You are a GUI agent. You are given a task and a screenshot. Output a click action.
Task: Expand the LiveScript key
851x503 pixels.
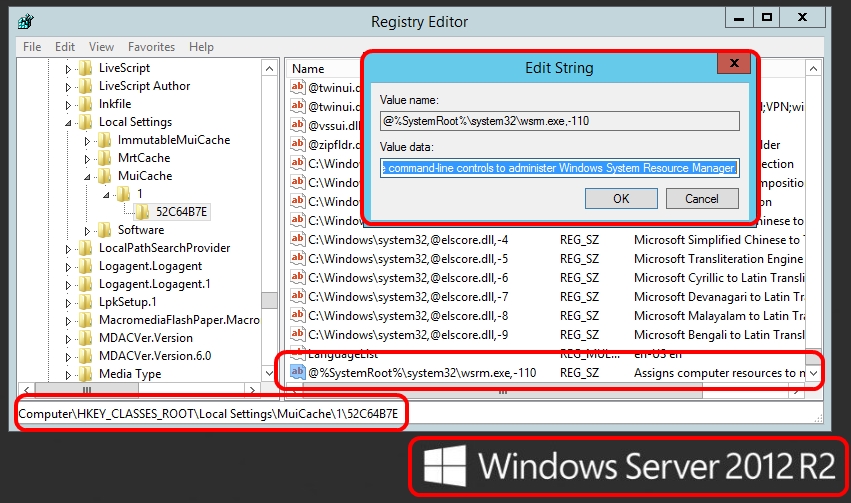click(x=68, y=69)
